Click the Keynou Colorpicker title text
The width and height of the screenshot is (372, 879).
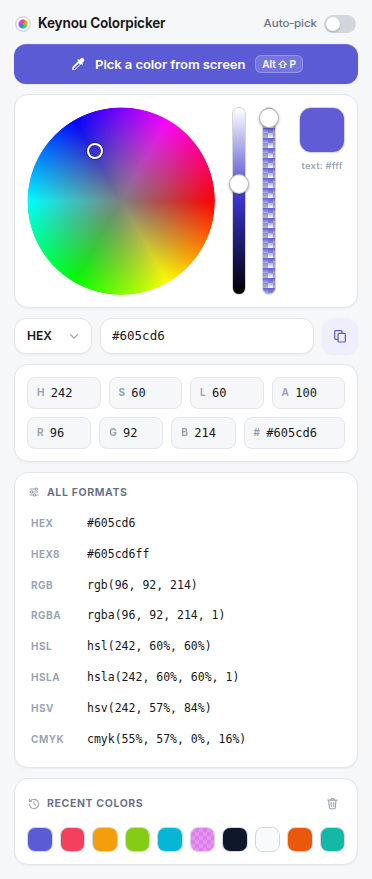pyautogui.click(x=101, y=24)
